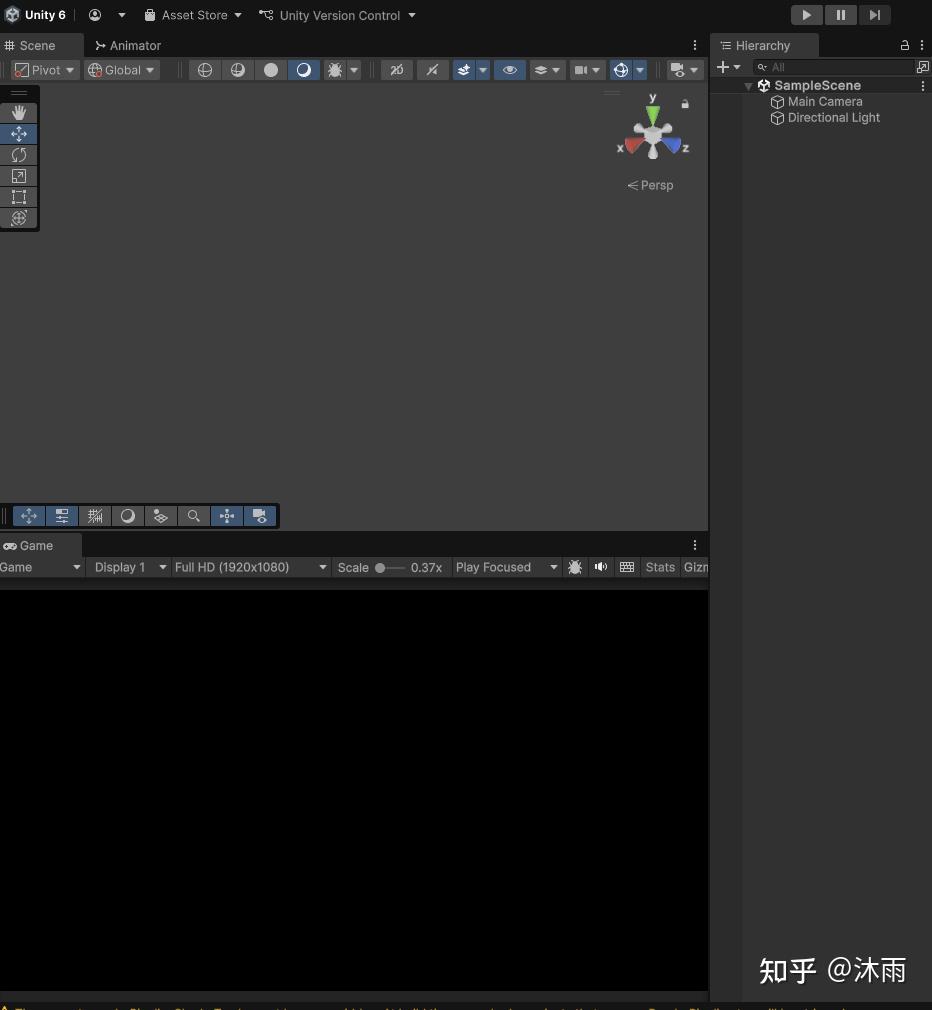
Task: Toggle mute audio in Game view
Action: 601,567
